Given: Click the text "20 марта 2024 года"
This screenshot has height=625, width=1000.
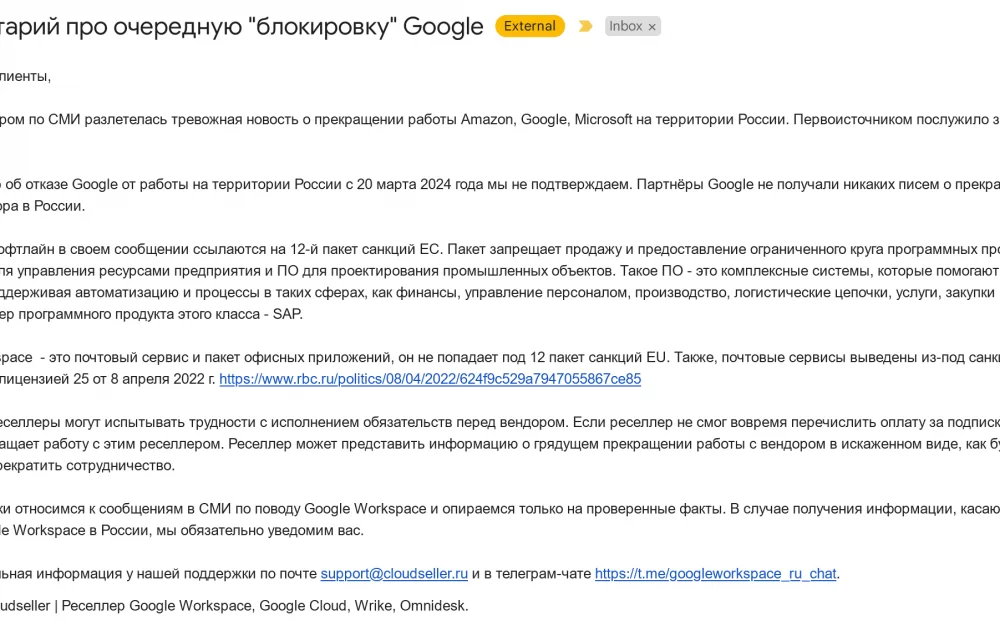Looking at the screenshot, I should pyautogui.click(x=420, y=184).
